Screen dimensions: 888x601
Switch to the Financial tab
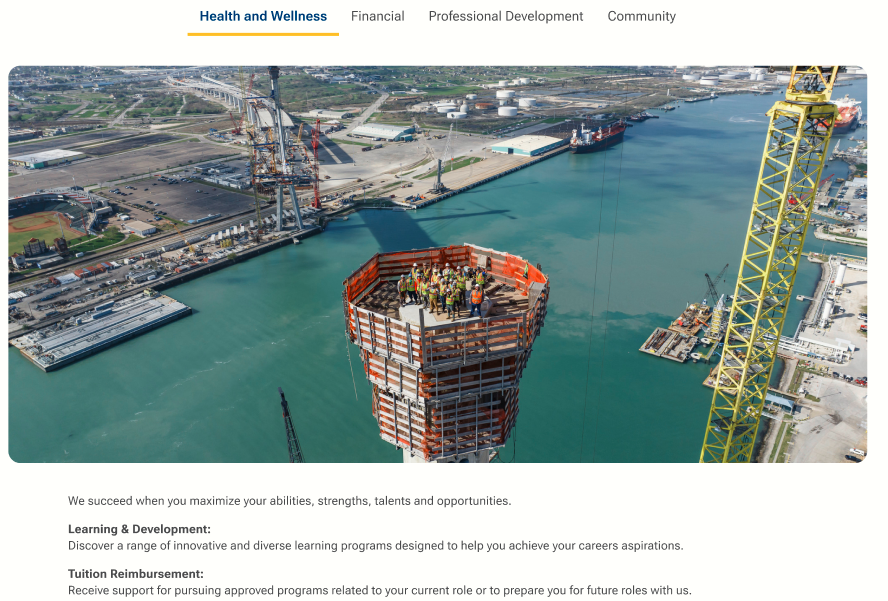(377, 16)
